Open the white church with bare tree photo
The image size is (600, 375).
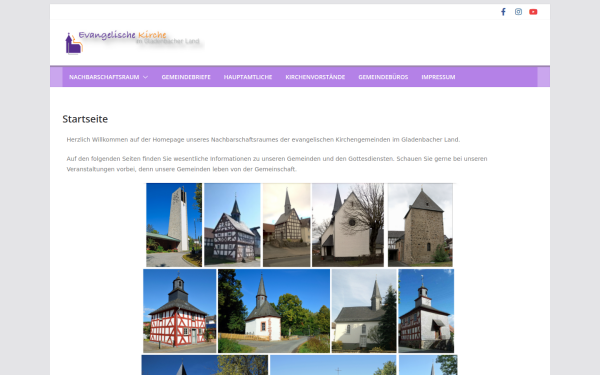(x=348, y=225)
